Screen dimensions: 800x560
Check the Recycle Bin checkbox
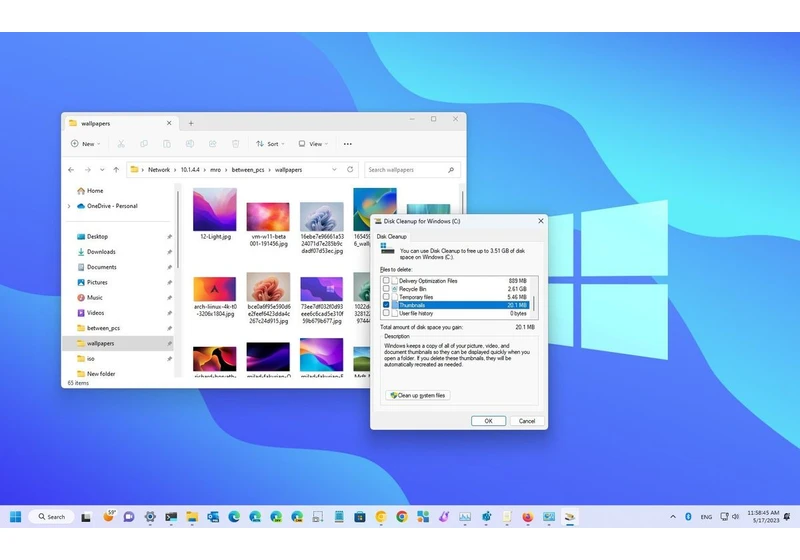[386, 289]
